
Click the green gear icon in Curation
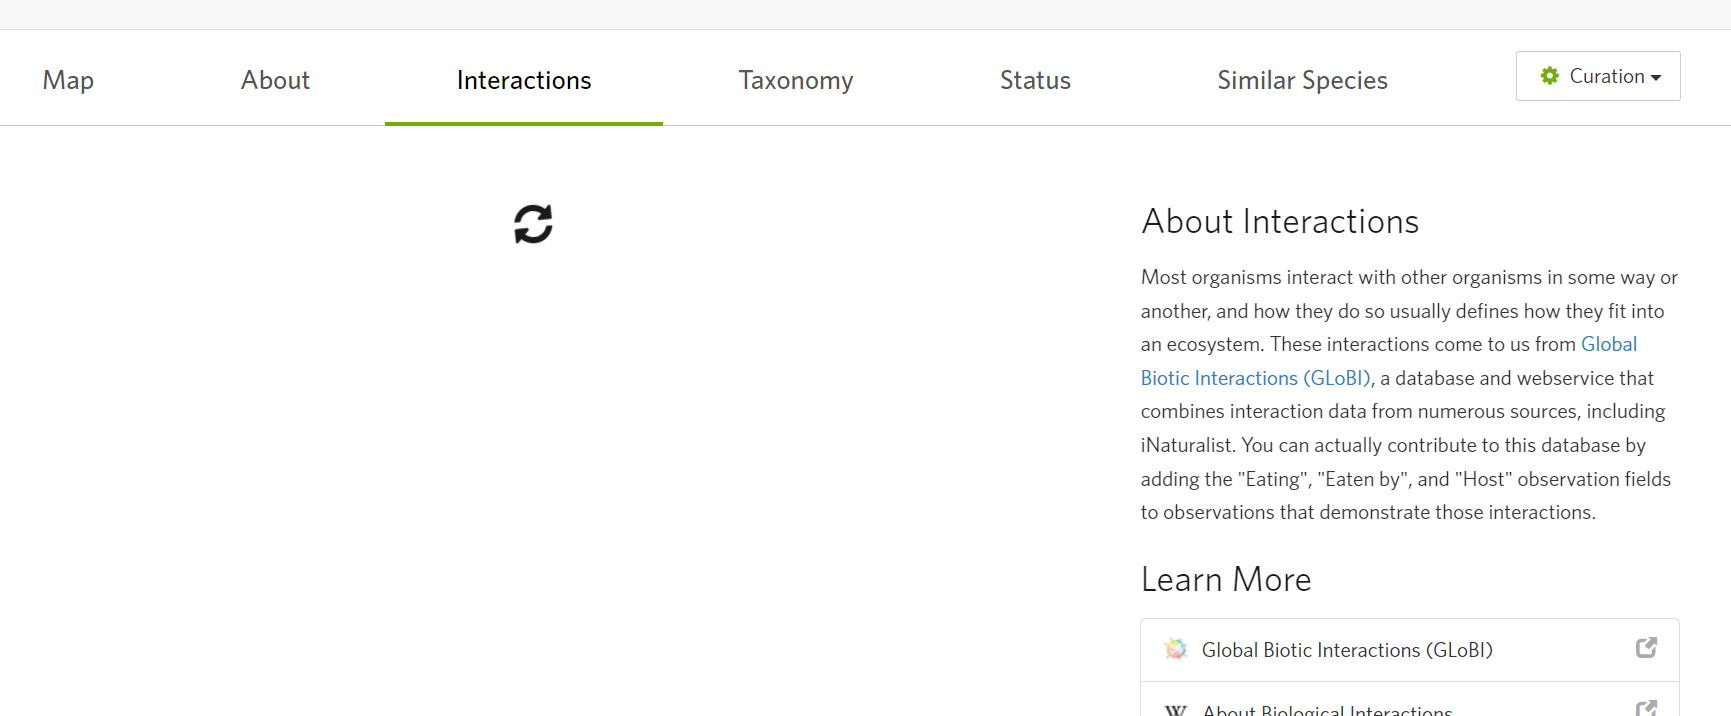pyautogui.click(x=1549, y=76)
